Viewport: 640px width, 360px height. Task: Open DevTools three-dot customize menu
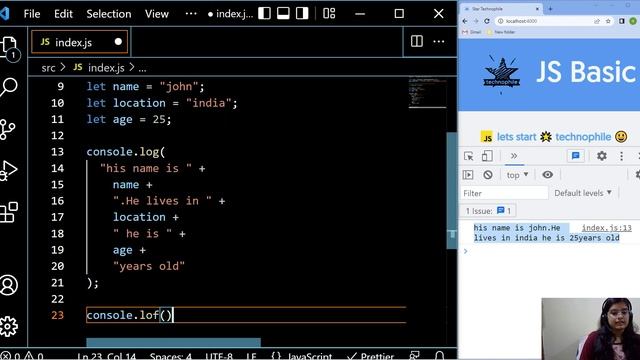621,156
